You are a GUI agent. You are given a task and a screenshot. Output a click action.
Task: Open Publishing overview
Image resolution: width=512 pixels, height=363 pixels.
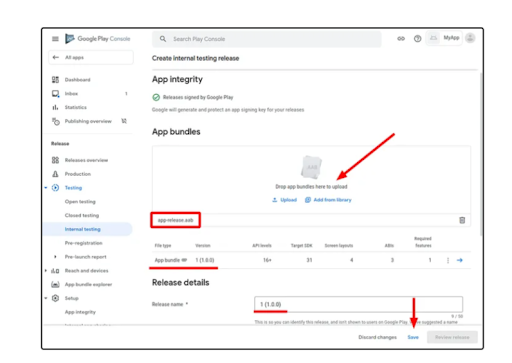[x=88, y=121]
